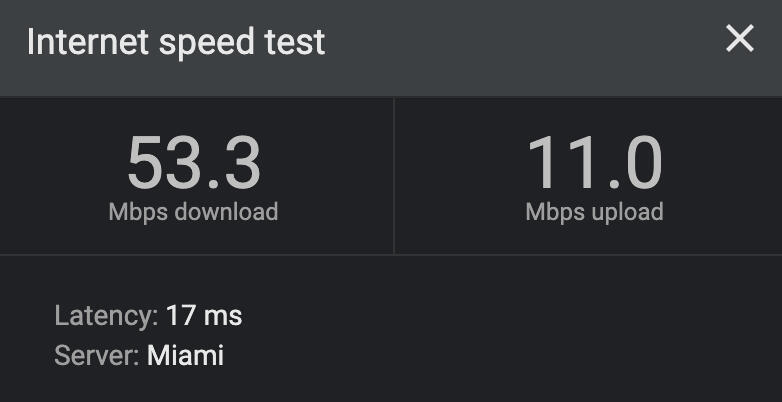Click blank area right of 17 ms
This screenshot has height=402, width=782.
point(450,317)
